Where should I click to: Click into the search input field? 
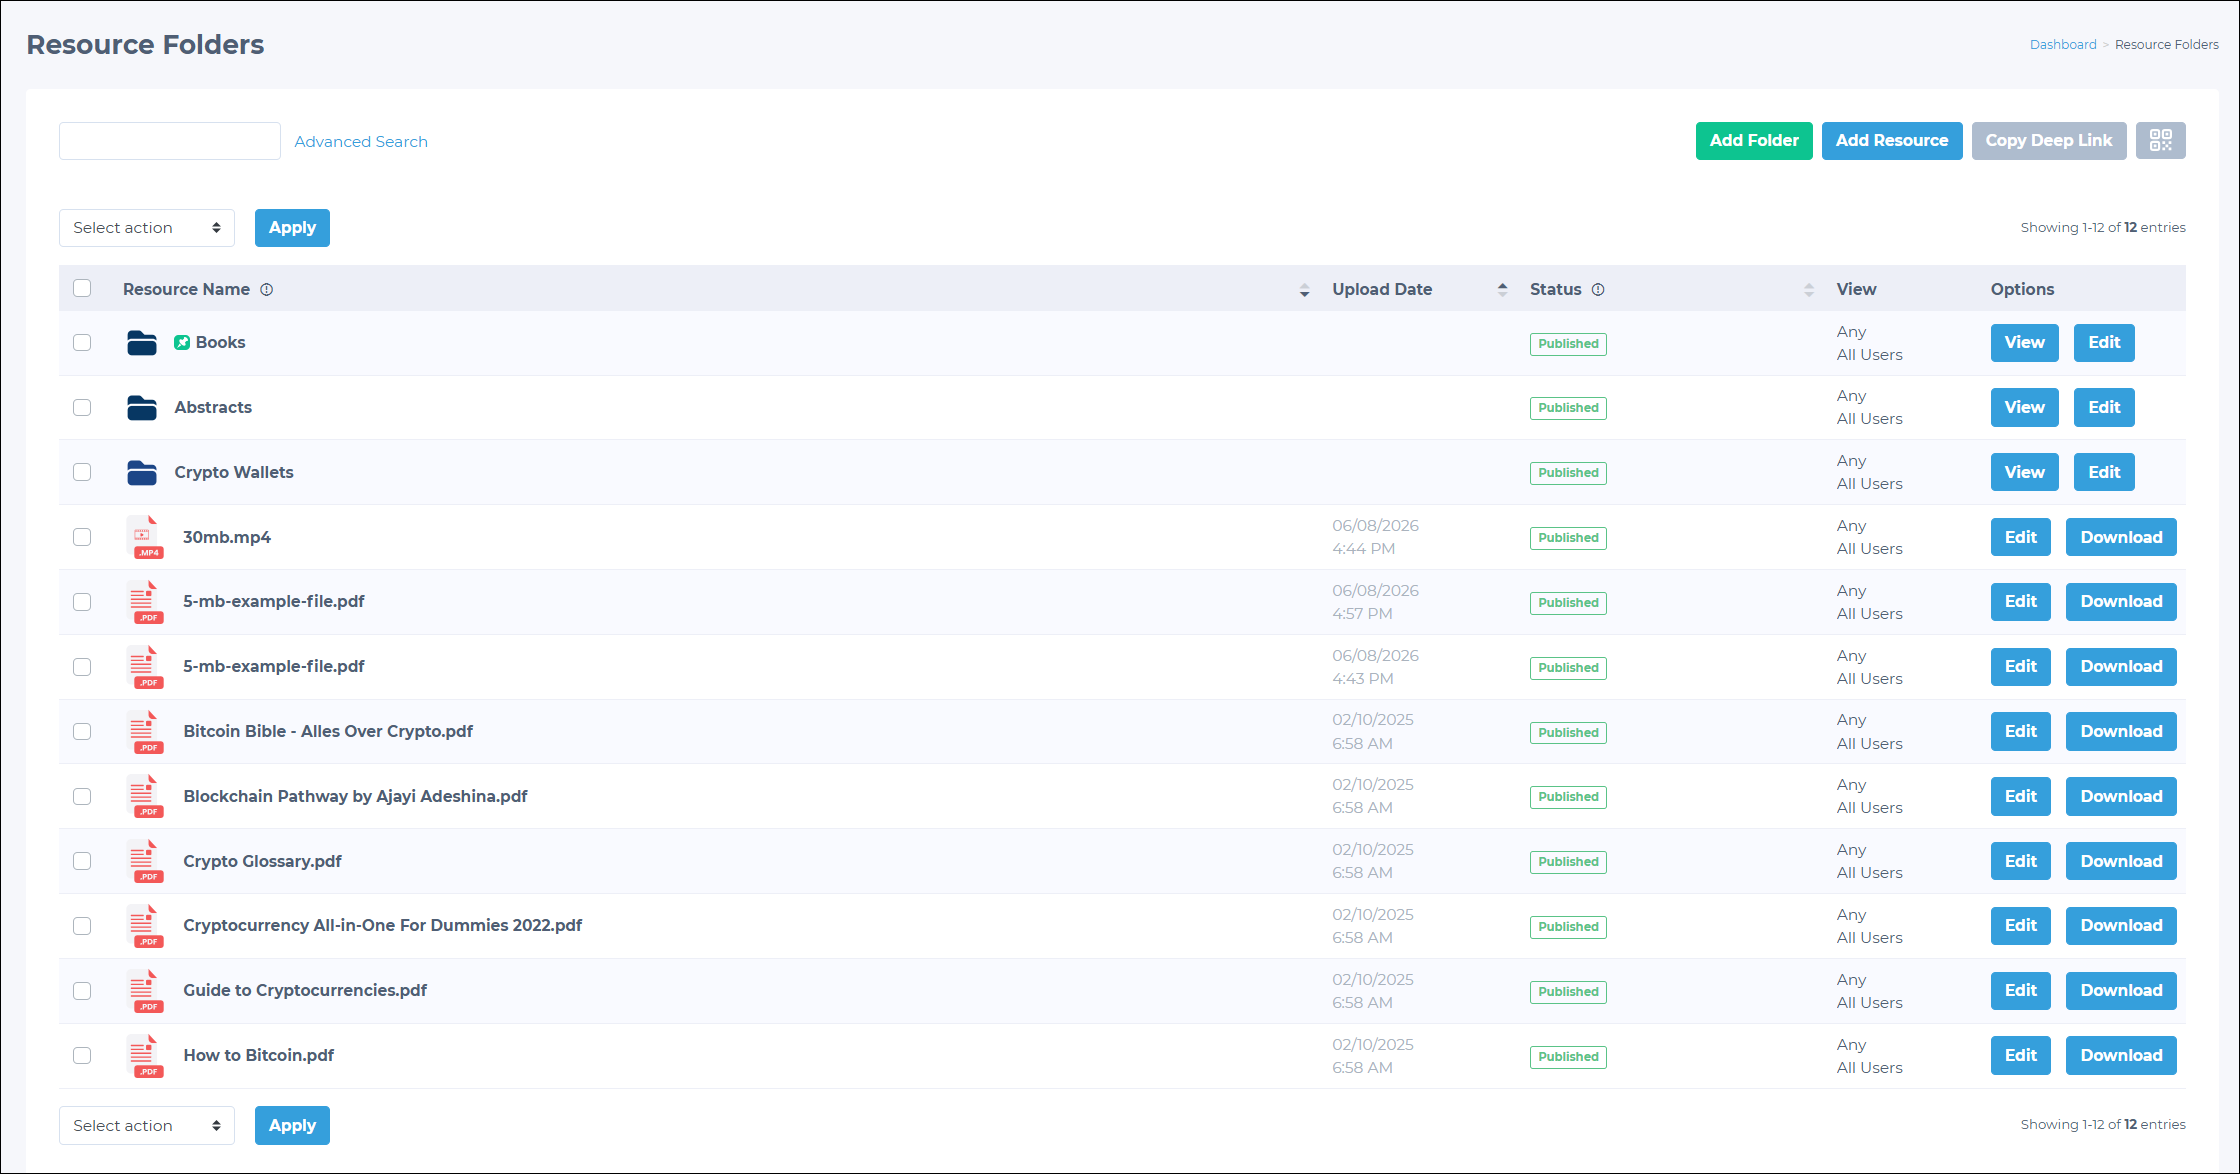170,141
